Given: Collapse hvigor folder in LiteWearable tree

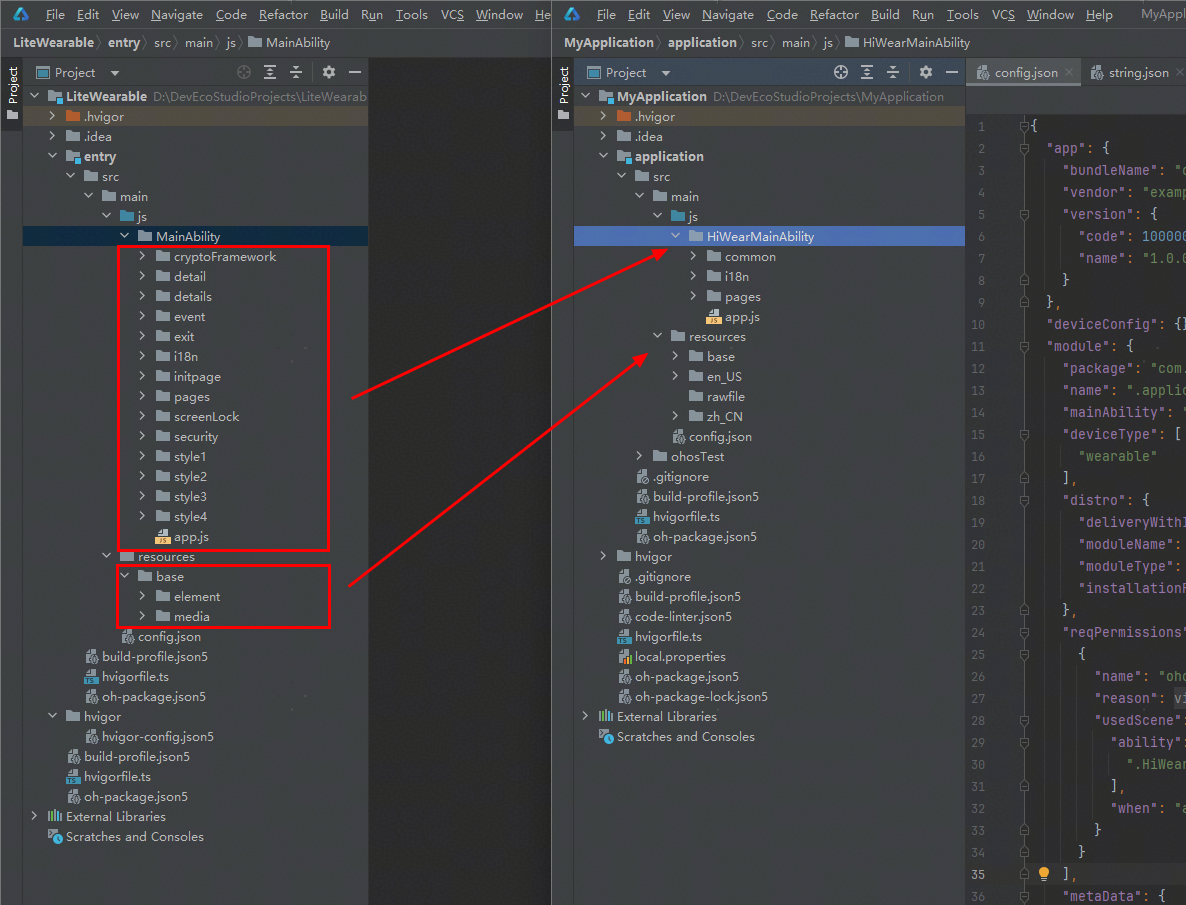Looking at the screenshot, I should [52, 716].
